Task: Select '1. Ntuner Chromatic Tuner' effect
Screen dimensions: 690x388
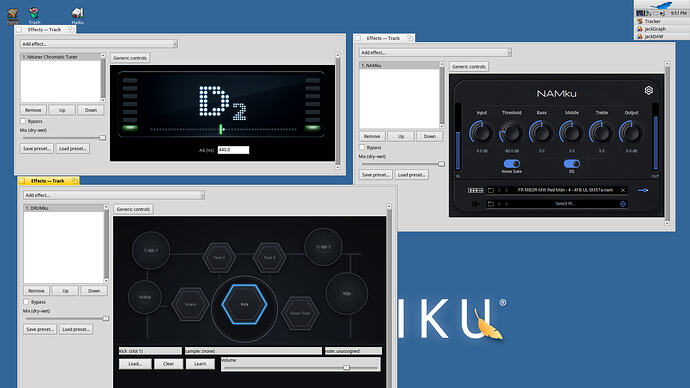Action: click(61, 57)
